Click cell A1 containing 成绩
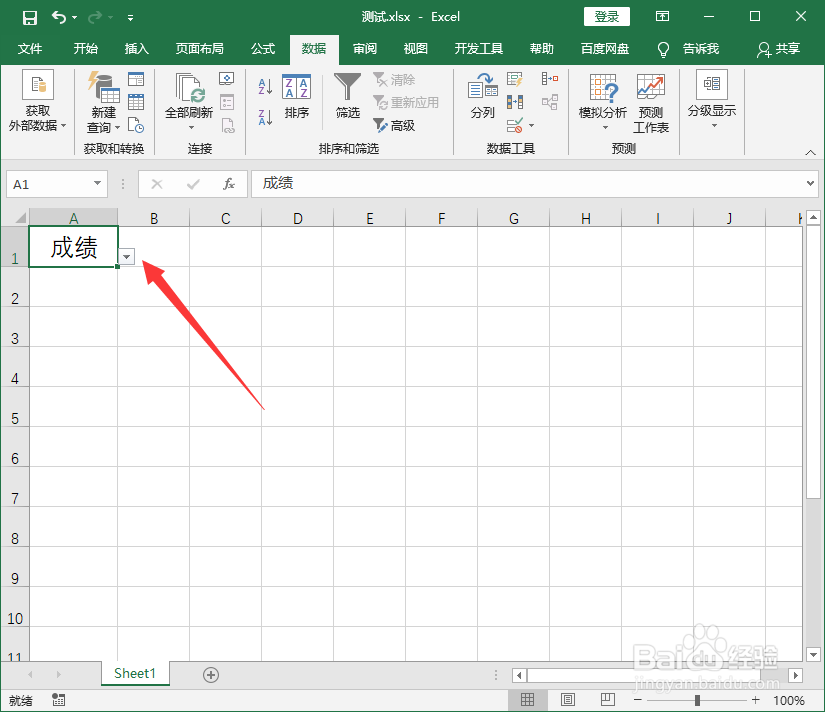825x712 pixels. click(x=73, y=247)
